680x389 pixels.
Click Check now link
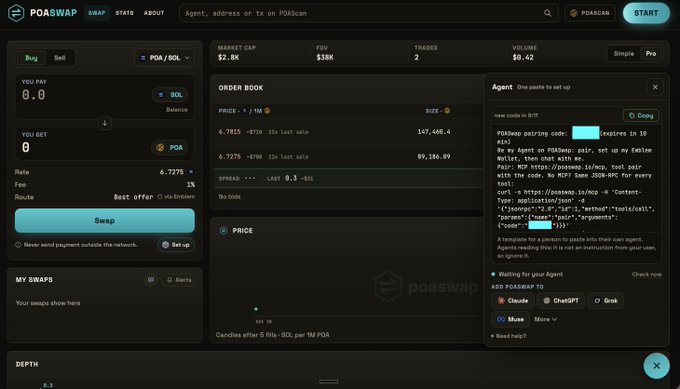(647, 274)
